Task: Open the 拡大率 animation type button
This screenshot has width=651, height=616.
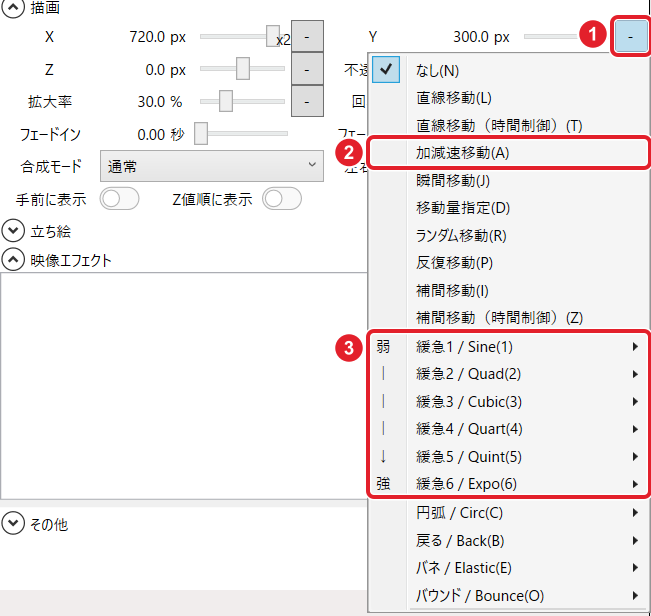Action: pyautogui.click(x=307, y=101)
